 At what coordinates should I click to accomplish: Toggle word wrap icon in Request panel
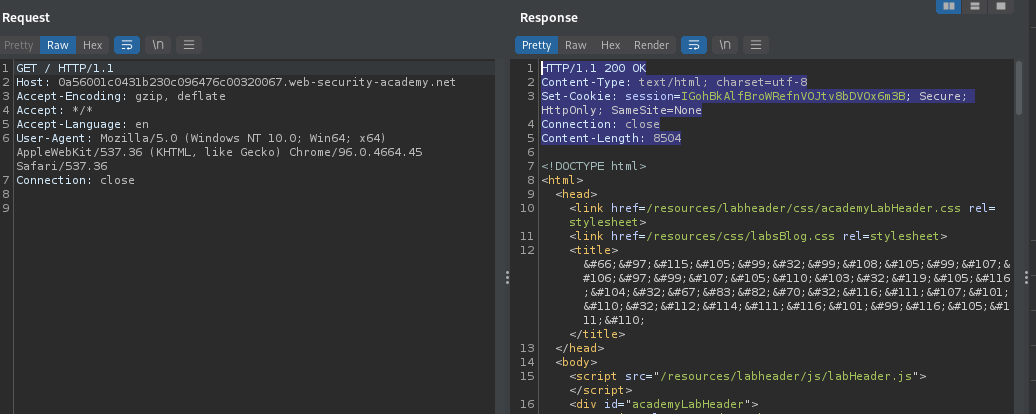tap(127, 45)
